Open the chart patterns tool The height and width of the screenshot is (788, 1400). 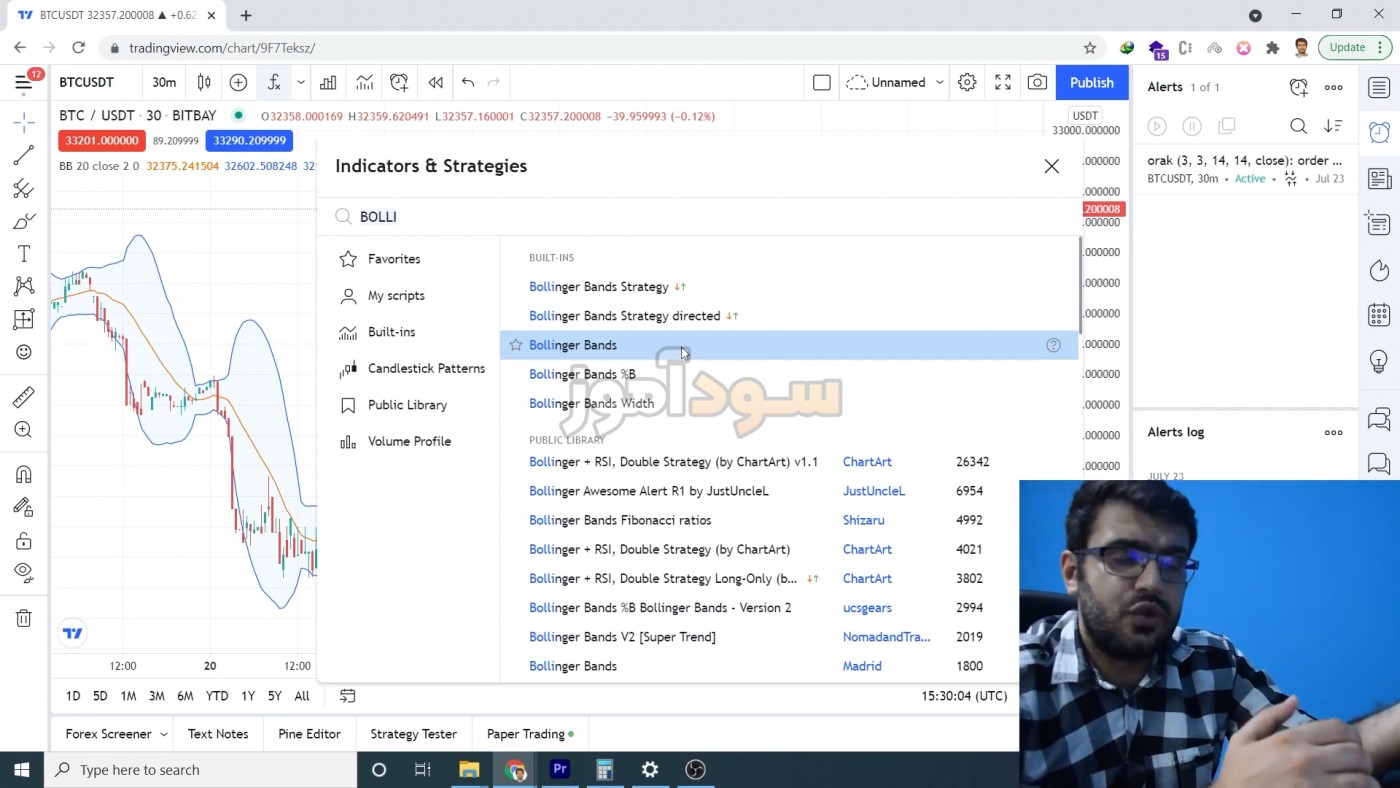coord(24,286)
